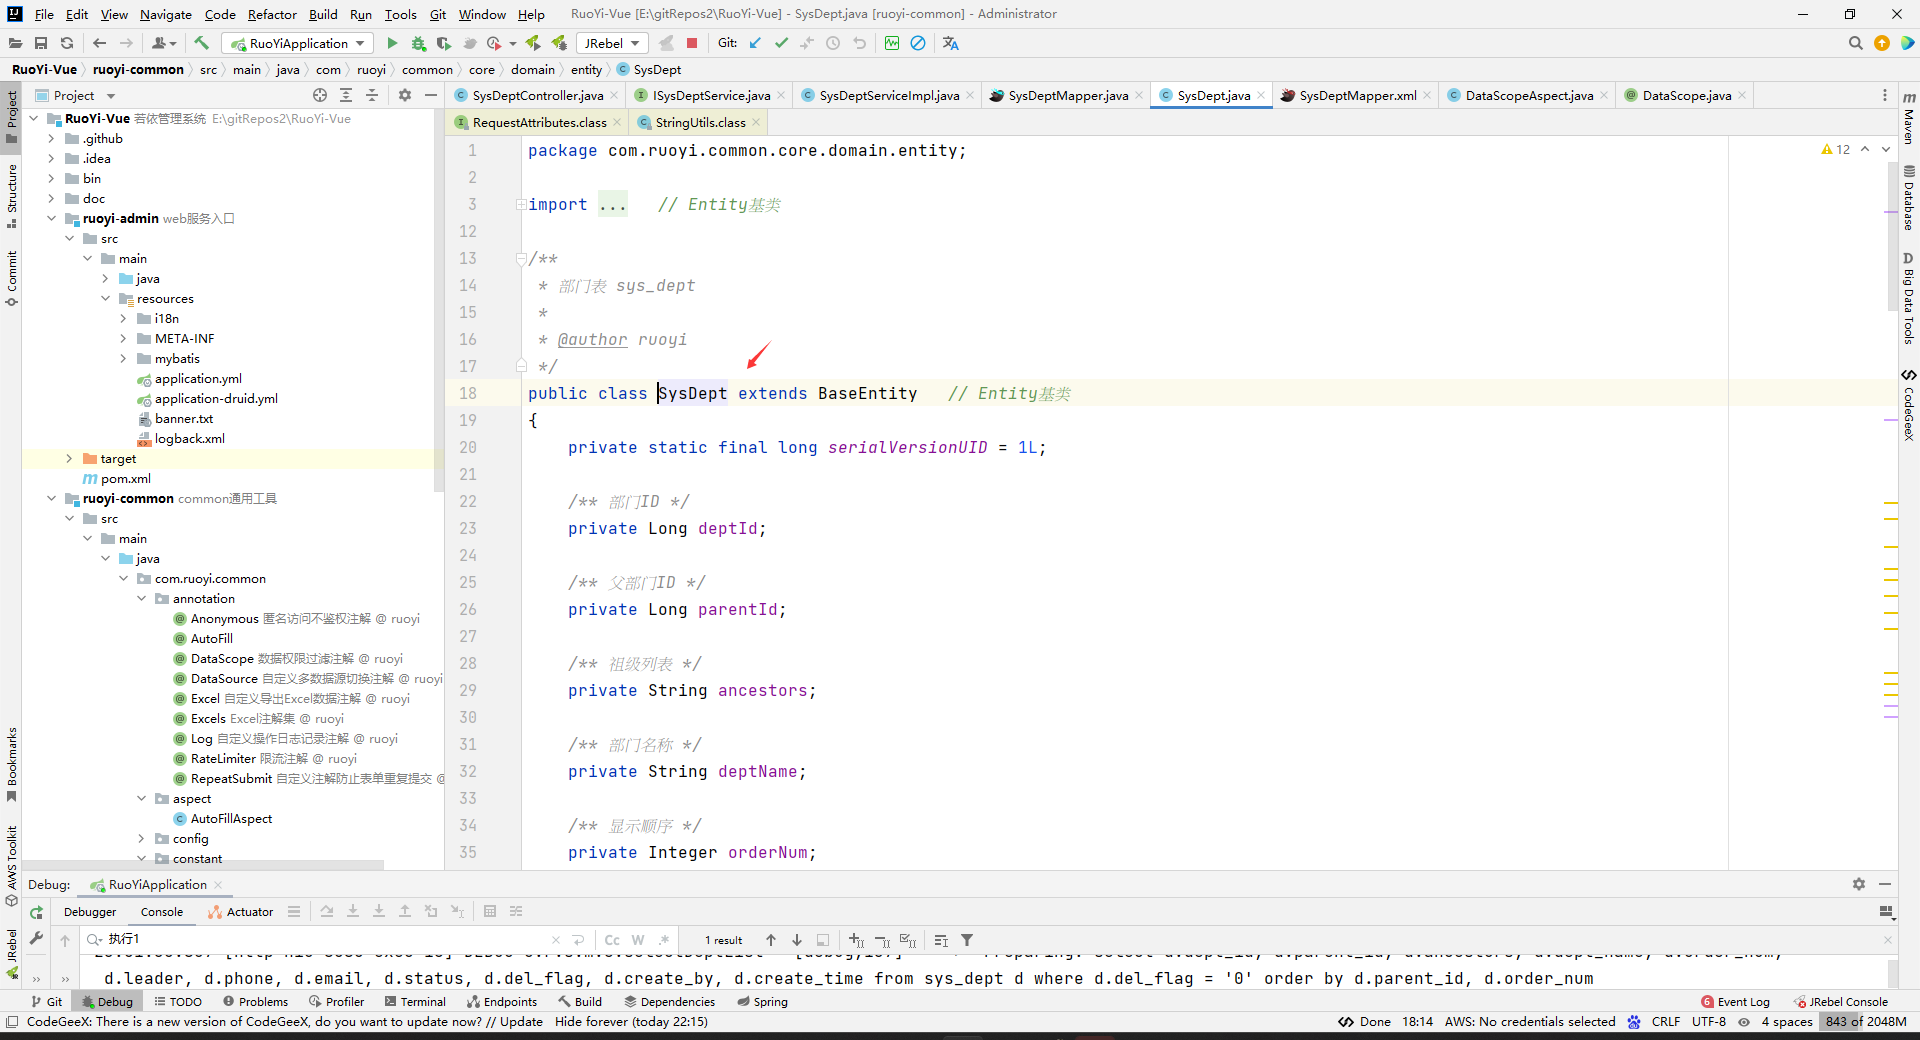Switch to the SysDeptController.java tab
1920x1040 pixels.
click(x=537, y=95)
